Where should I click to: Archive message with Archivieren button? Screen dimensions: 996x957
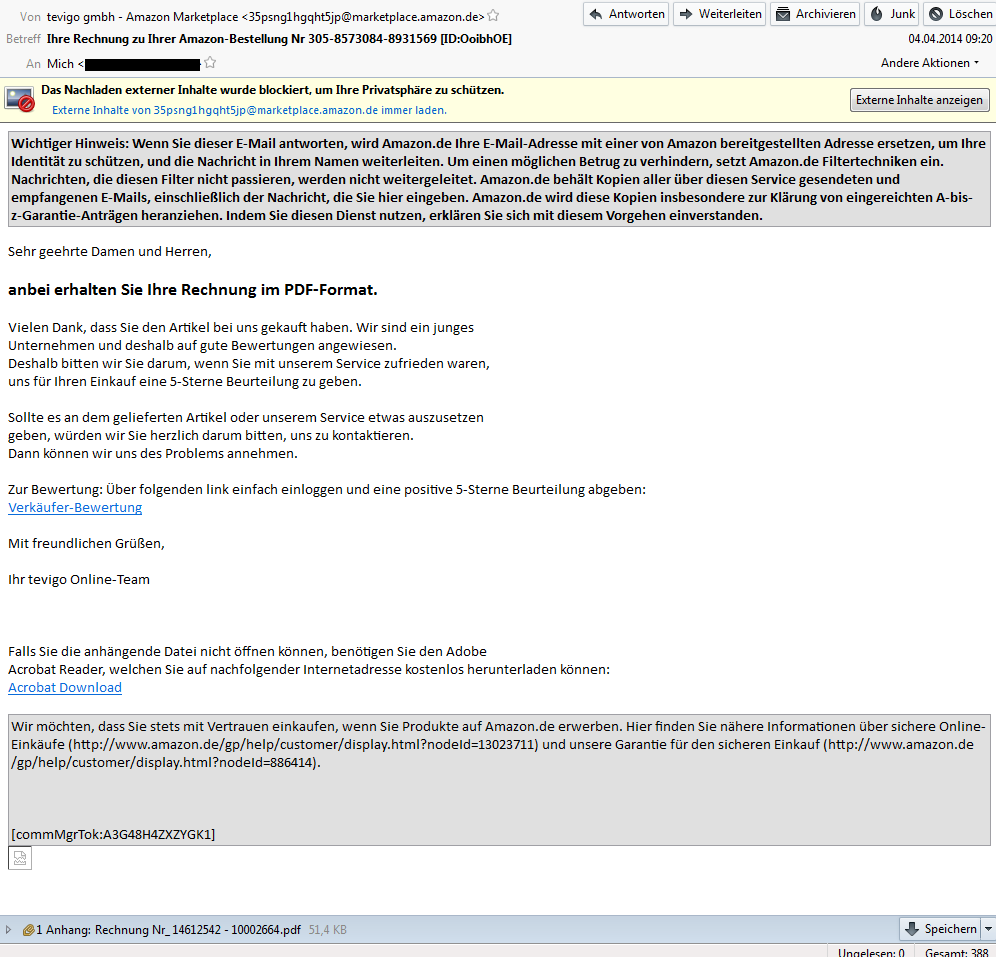815,14
